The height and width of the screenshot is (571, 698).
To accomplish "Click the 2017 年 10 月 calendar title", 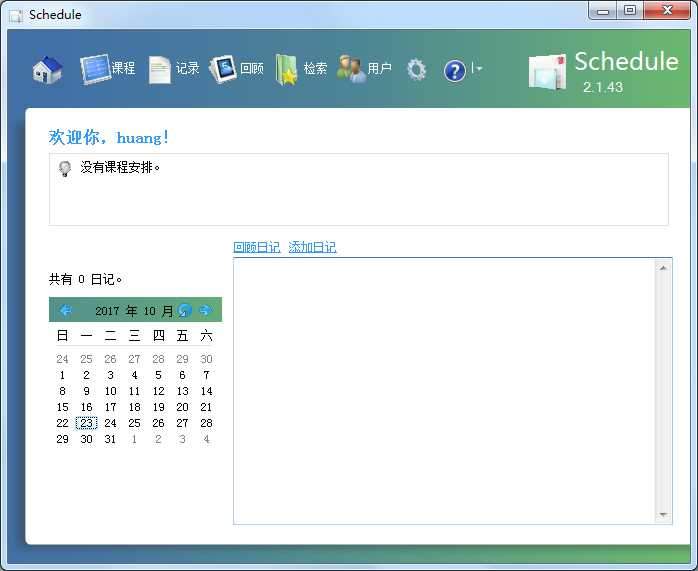I will [x=134, y=311].
